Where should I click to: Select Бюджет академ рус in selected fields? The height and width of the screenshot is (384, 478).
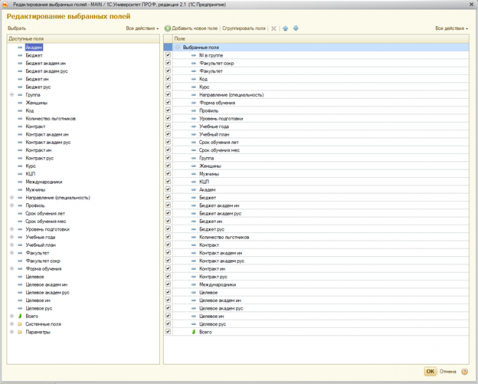click(220, 213)
